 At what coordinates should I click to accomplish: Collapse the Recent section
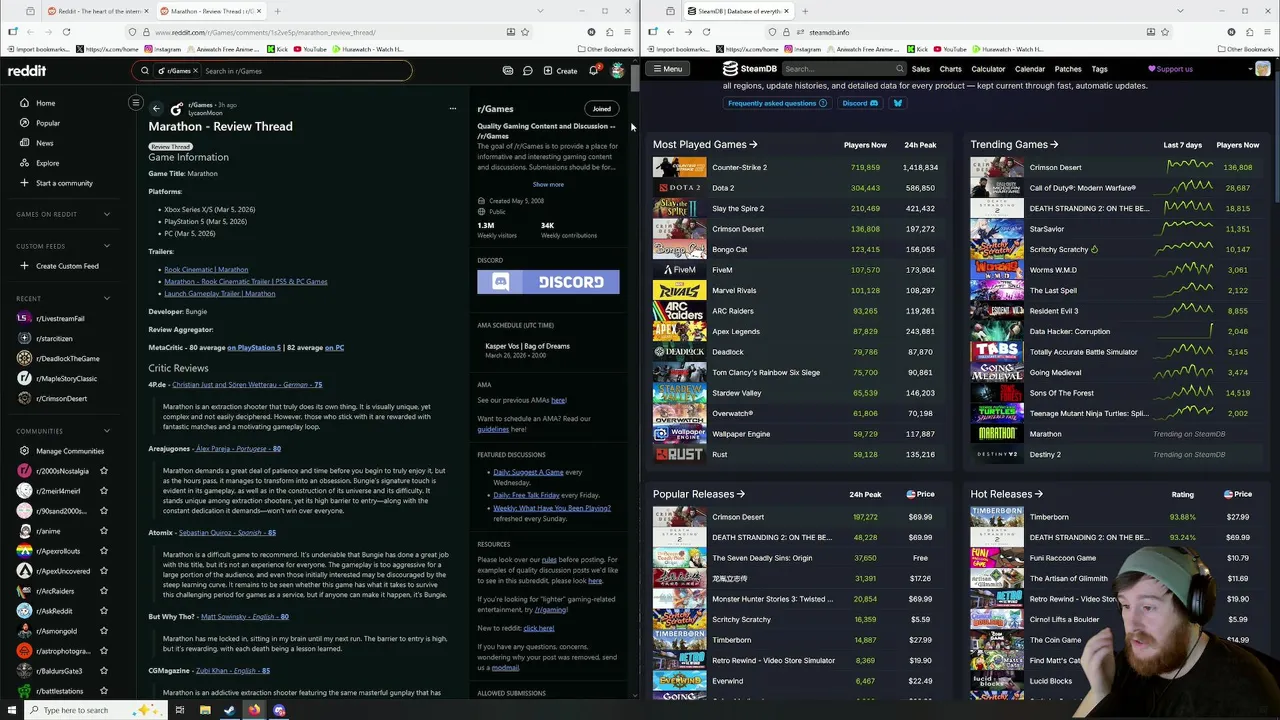pyautogui.click(x=107, y=298)
